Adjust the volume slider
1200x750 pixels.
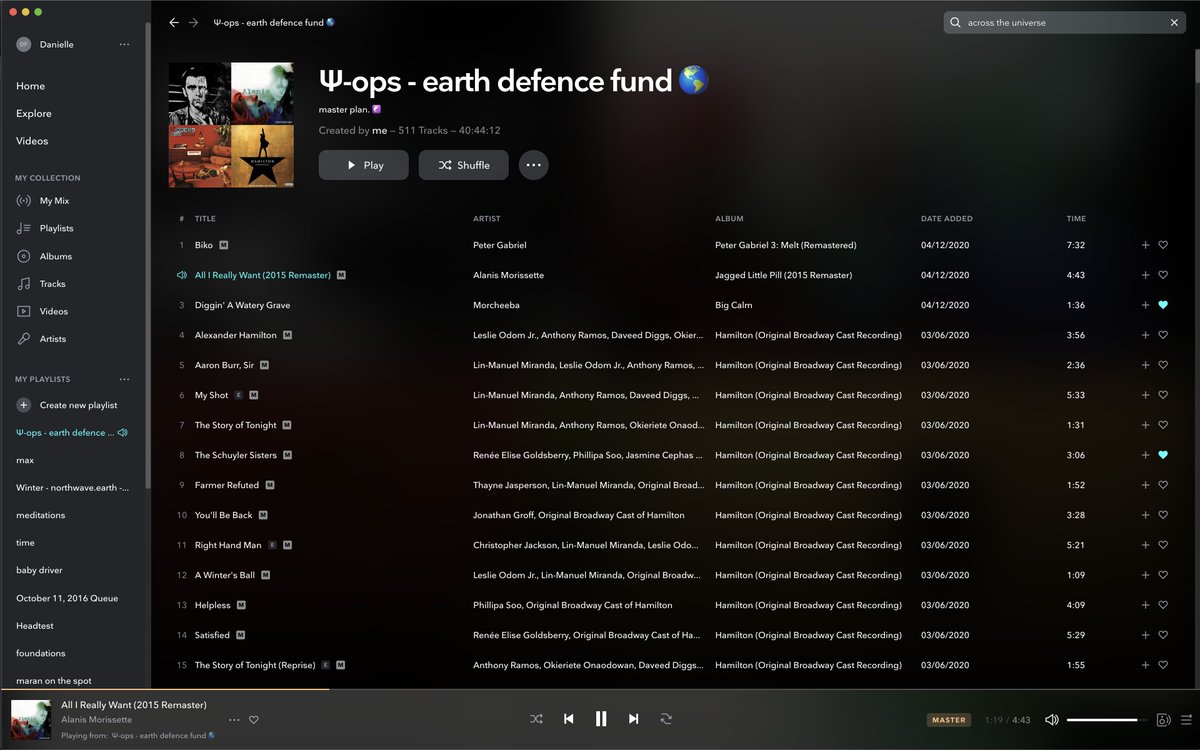[1107, 720]
